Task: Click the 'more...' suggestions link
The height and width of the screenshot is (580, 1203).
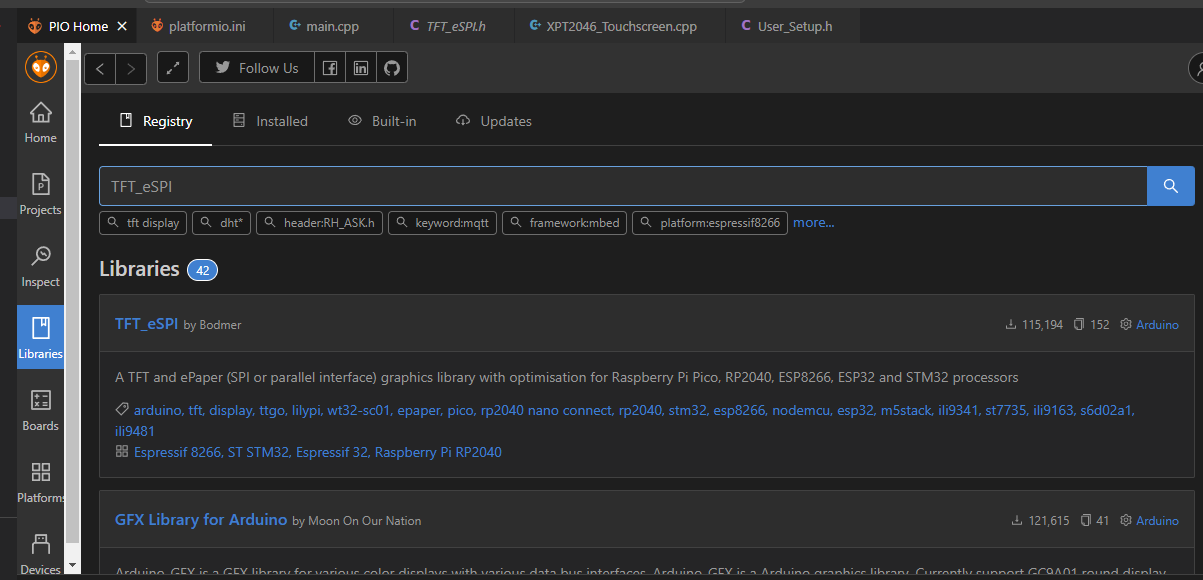Action: click(814, 223)
